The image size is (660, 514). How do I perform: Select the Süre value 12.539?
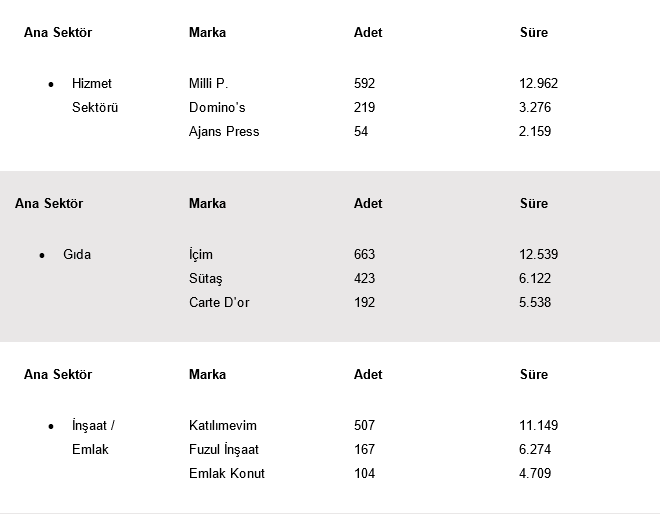tap(538, 255)
